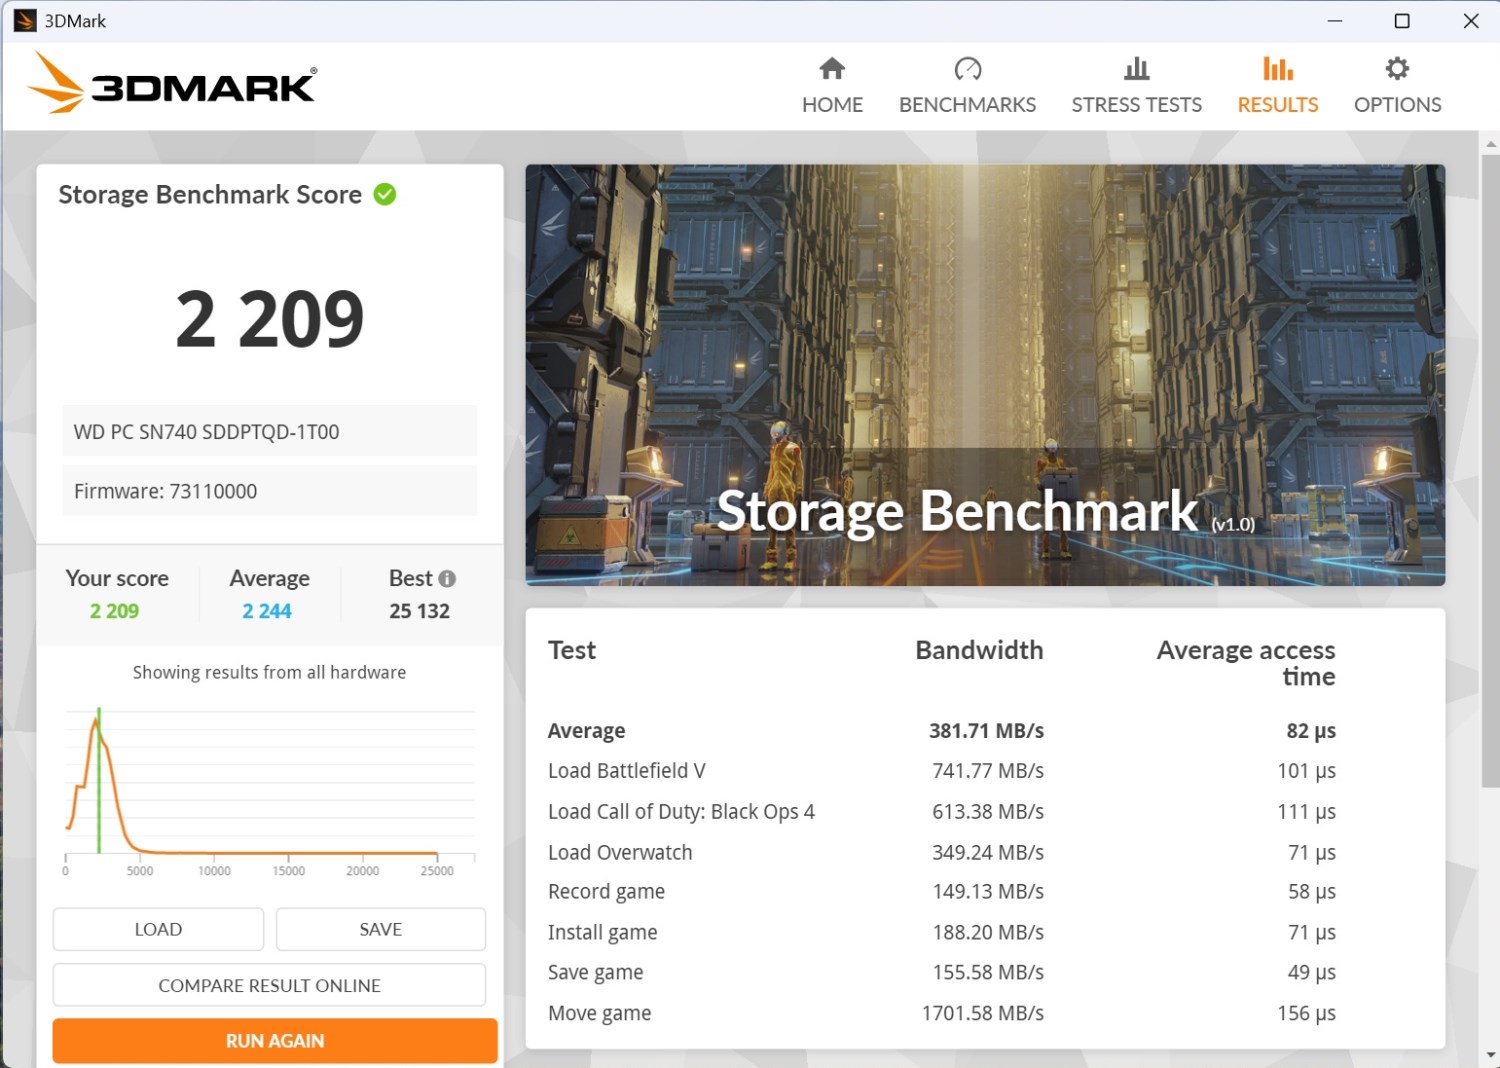The height and width of the screenshot is (1068, 1500).
Task: Switch to the BENCHMARKS tab label
Action: click(967, 105)
